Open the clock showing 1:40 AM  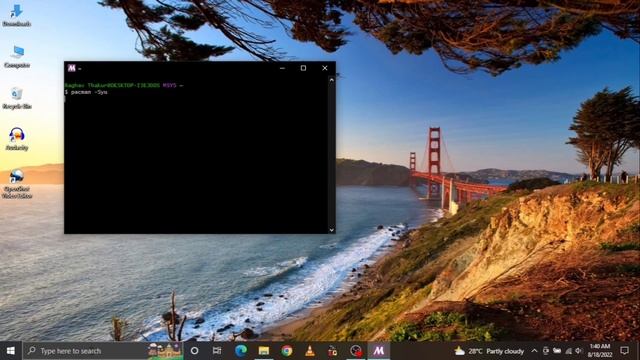point(600,351)
